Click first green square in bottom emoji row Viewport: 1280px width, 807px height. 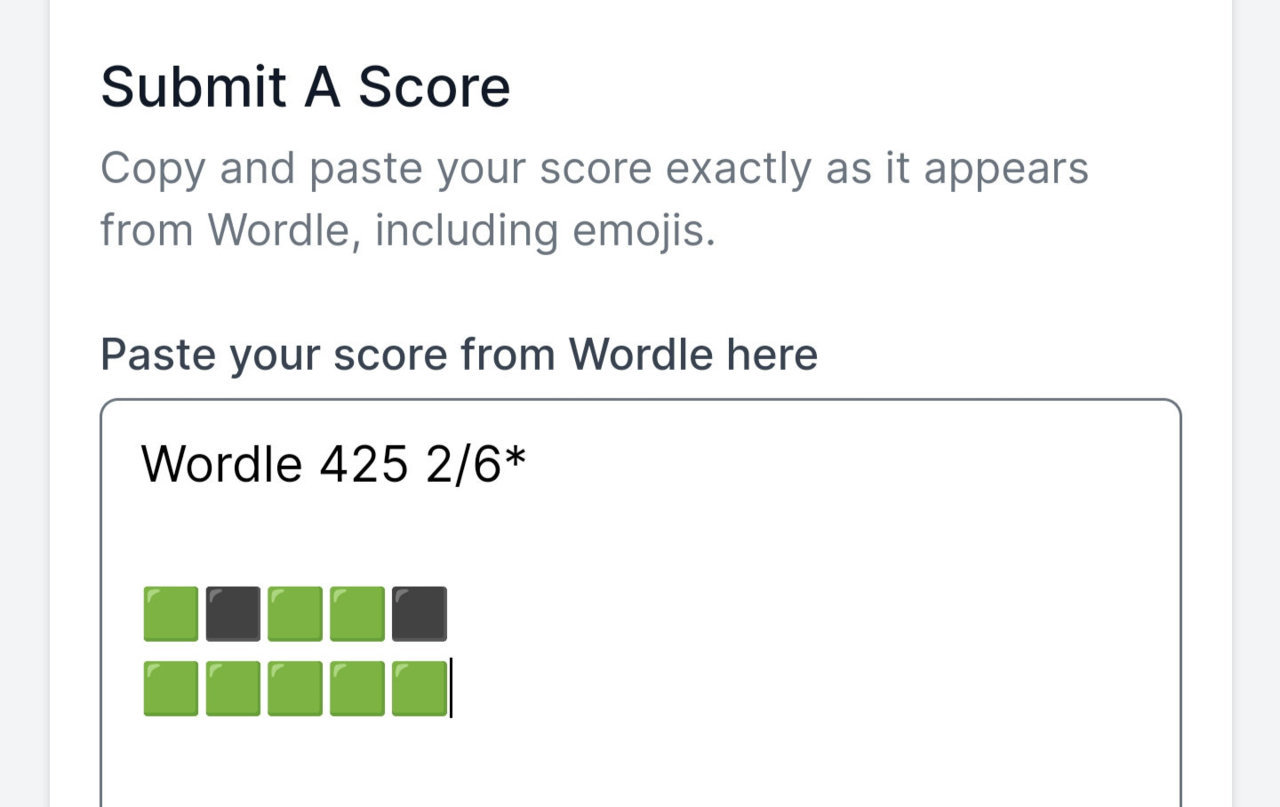click(171, 688)
